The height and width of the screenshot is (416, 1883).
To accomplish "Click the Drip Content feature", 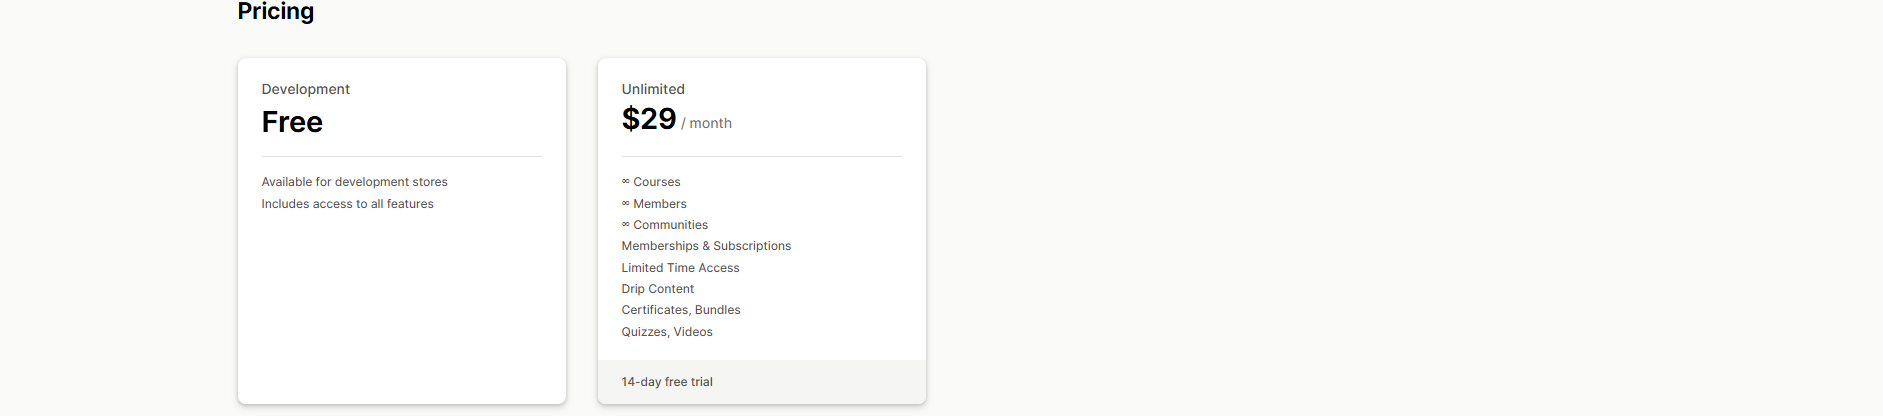I will click(657, 289).
